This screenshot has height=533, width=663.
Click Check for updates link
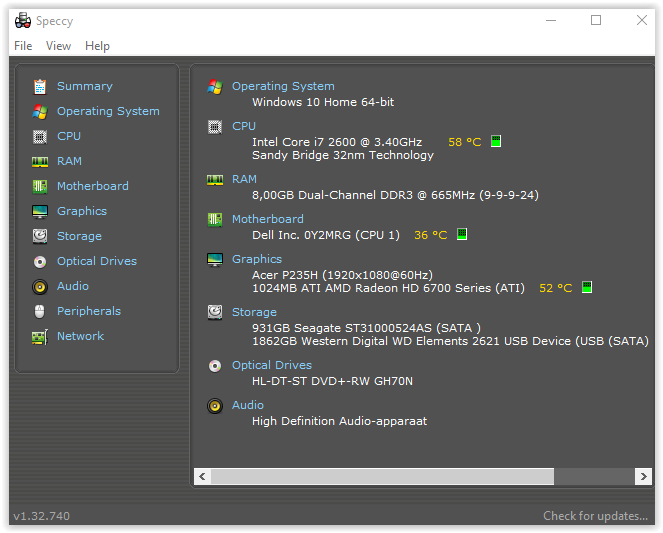[595, 516]
